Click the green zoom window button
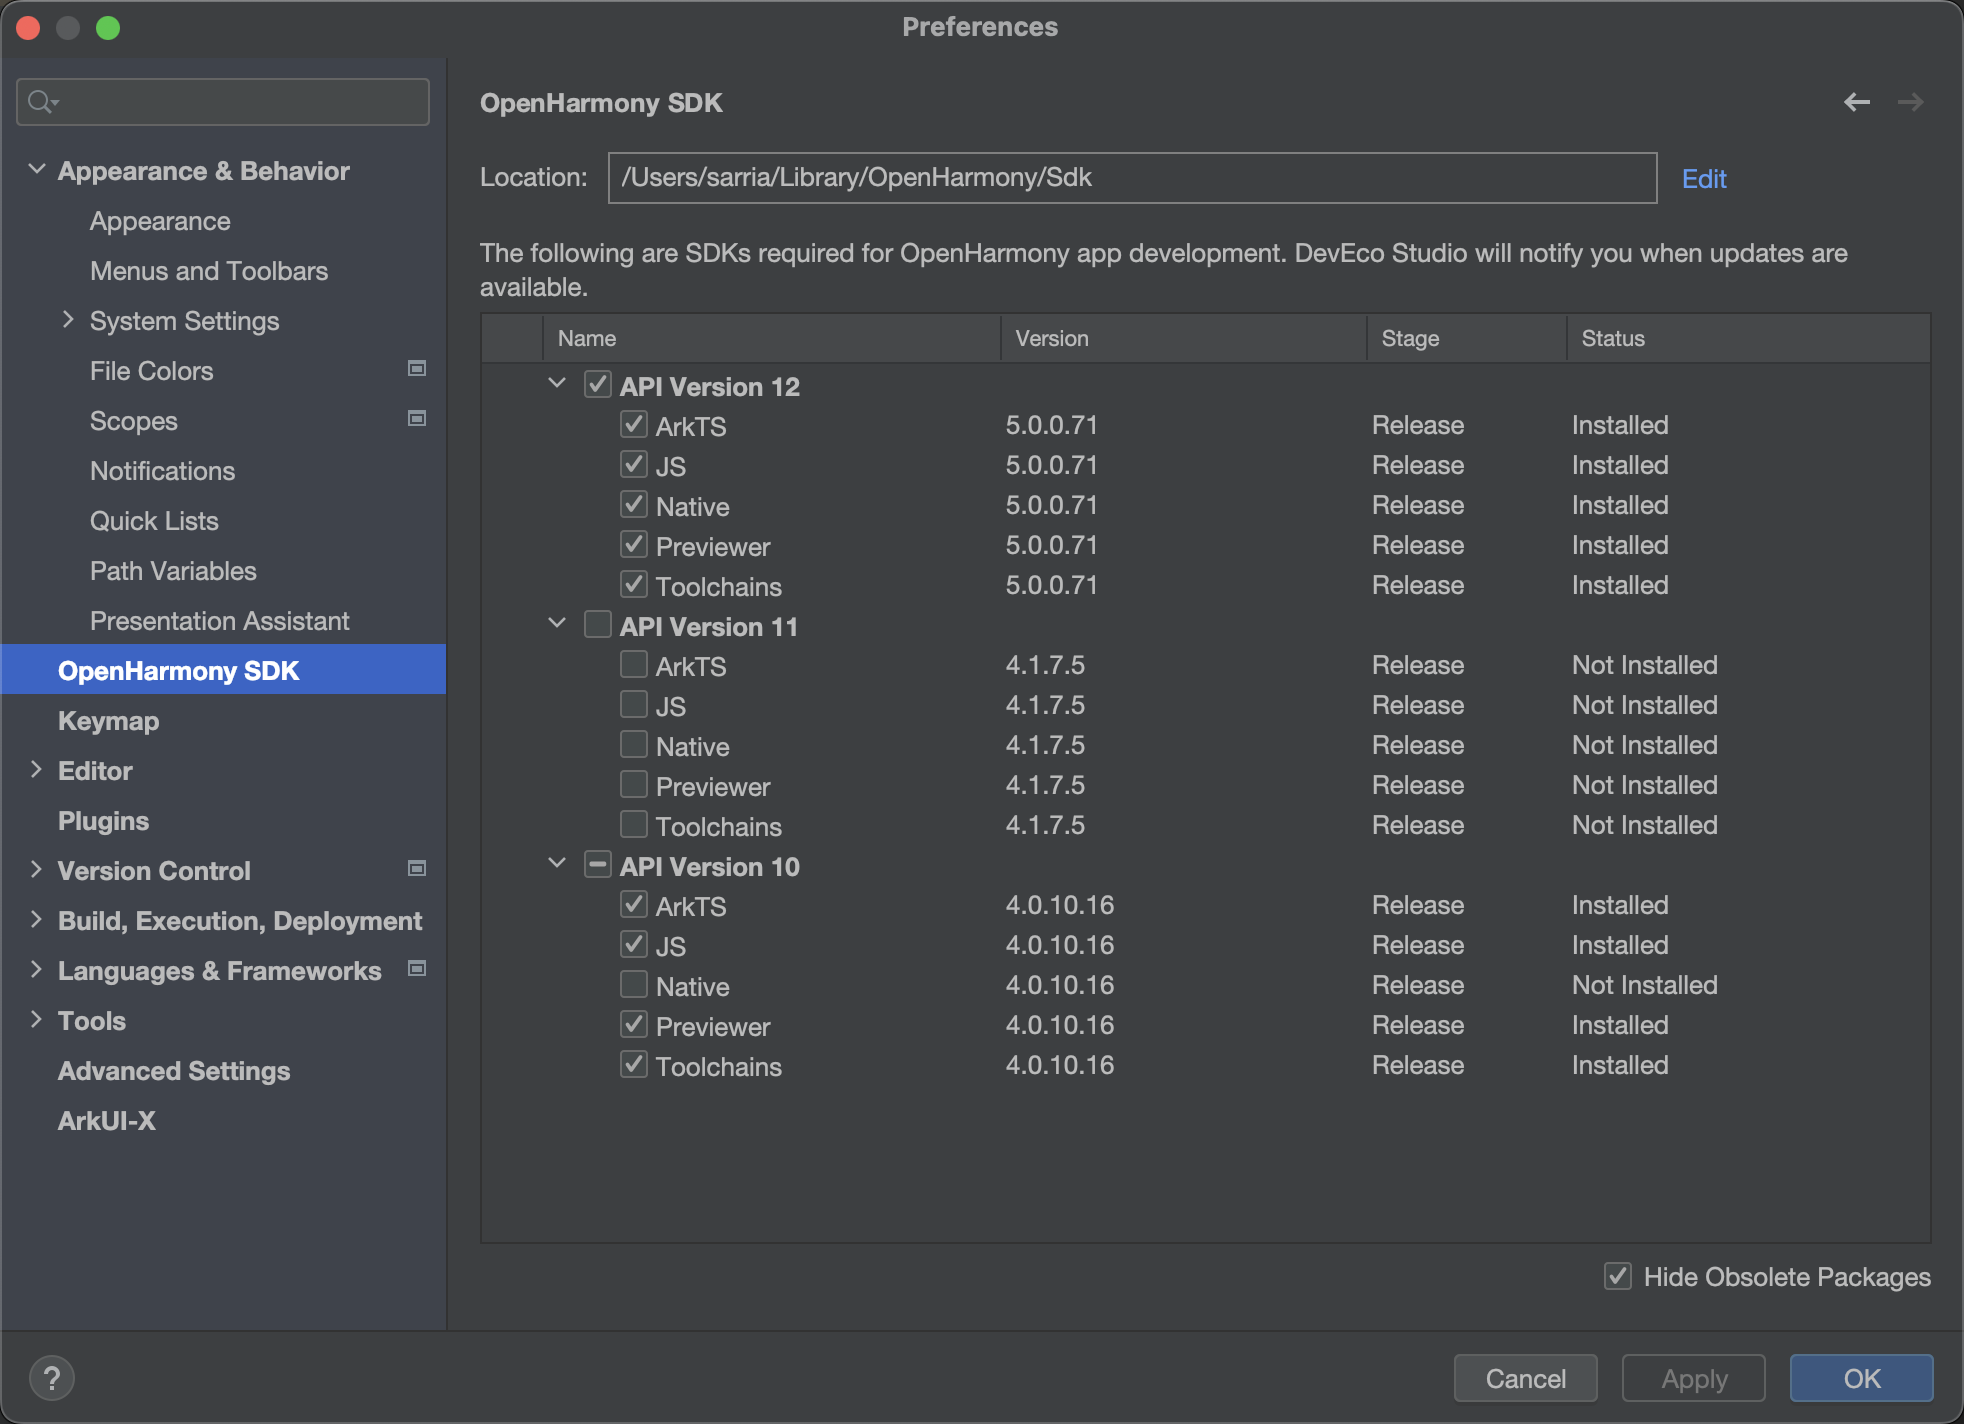This screenshot has width=1964, height=1424. coord(108,28)
